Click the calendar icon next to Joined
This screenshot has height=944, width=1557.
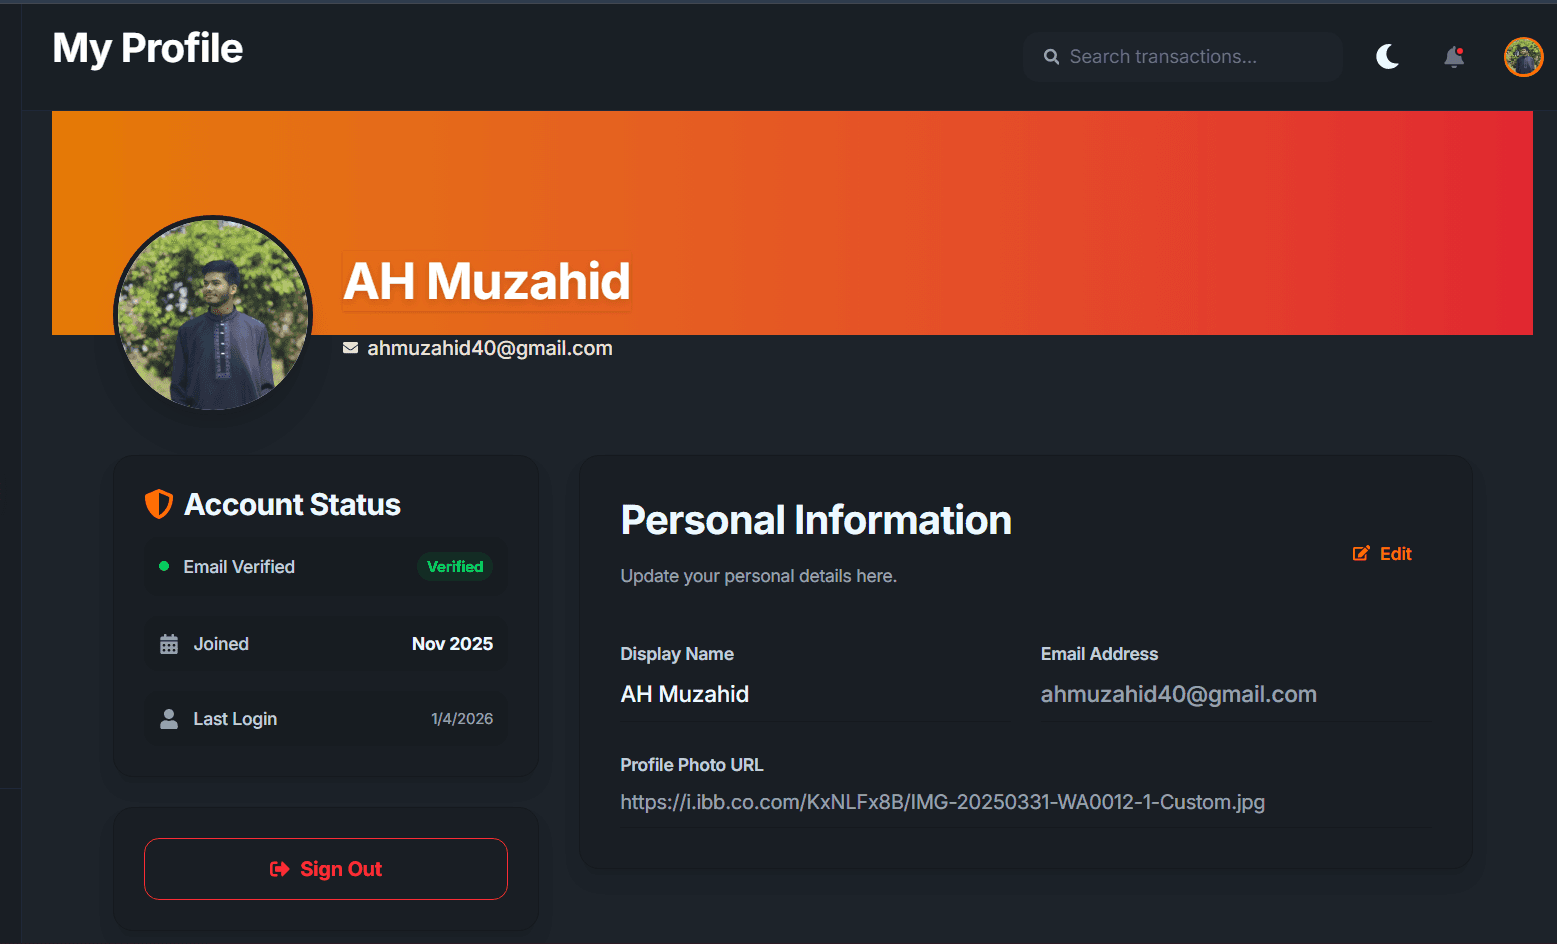(169, 644)
